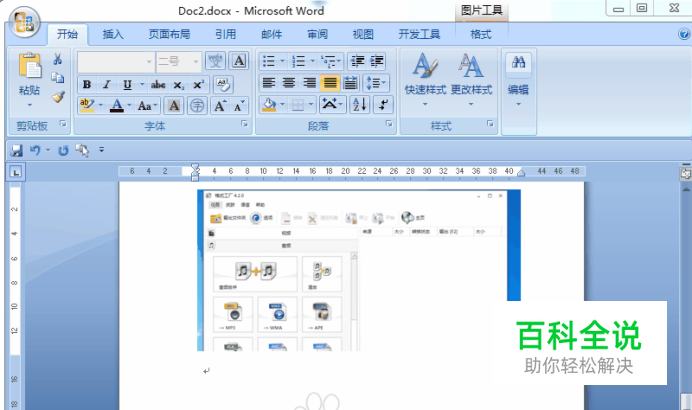Viewport: 692px width, 410px height.
Task: Toggle strikethrough abc formatting
Action: pyautogui.click(x=158, y=85)
